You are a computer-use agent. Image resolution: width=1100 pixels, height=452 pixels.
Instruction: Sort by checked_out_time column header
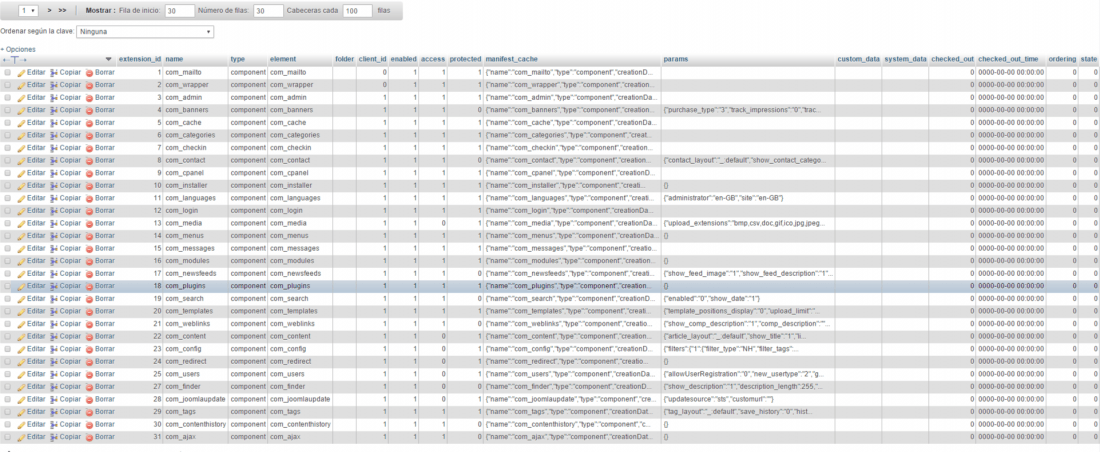[1010, 60]
